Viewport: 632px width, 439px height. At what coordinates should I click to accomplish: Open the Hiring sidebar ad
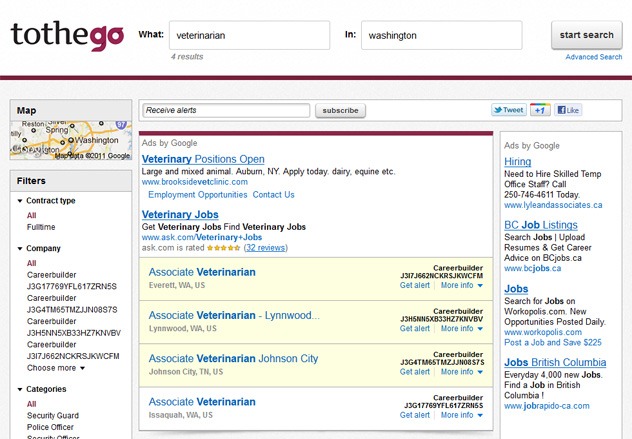pyautogui.click(x=518, y=162)
